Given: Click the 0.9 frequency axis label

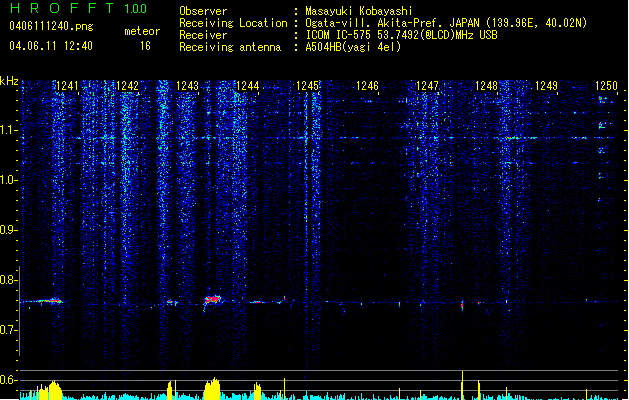Looking at the screenshot, I should 8,230.
